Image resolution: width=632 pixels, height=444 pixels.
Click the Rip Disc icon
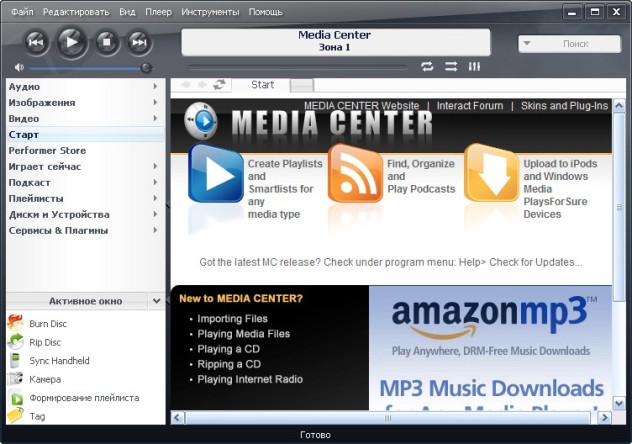click(x=16, y=342)
